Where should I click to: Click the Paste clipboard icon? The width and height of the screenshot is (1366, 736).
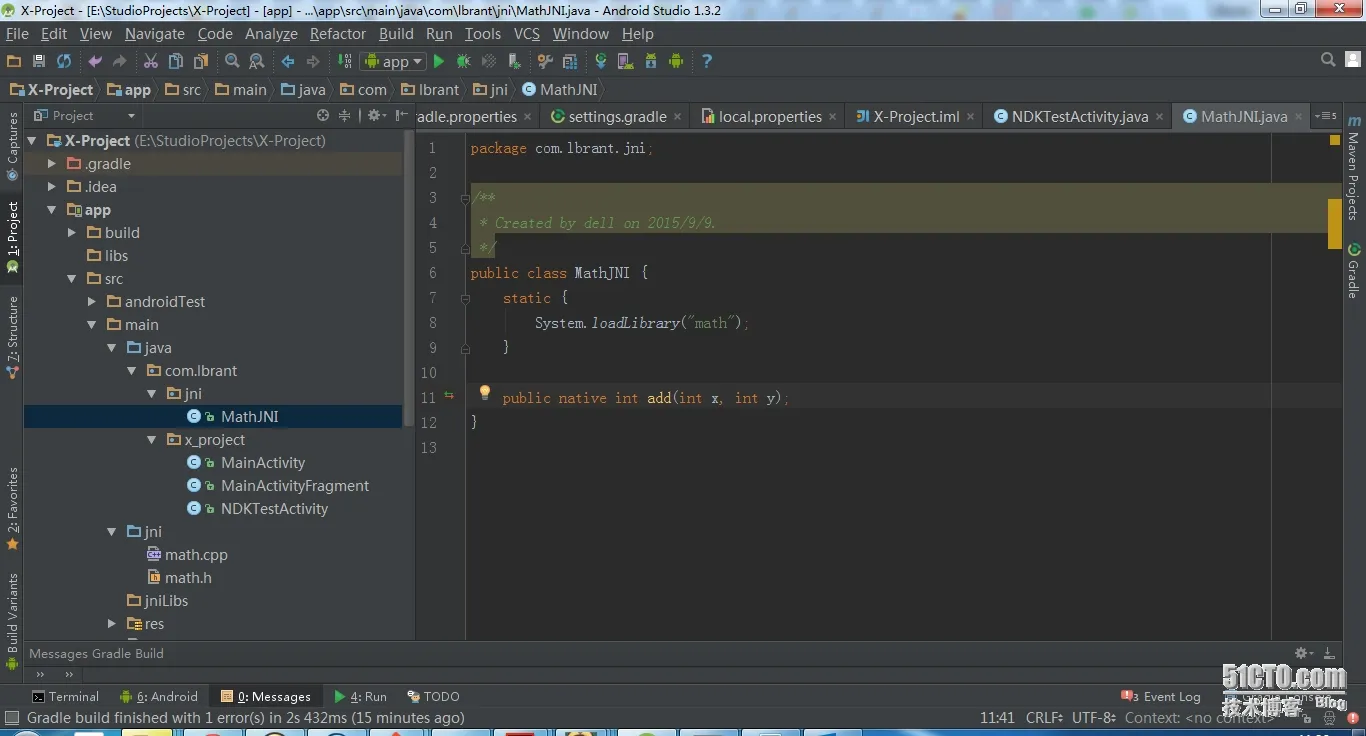(200, 61)
